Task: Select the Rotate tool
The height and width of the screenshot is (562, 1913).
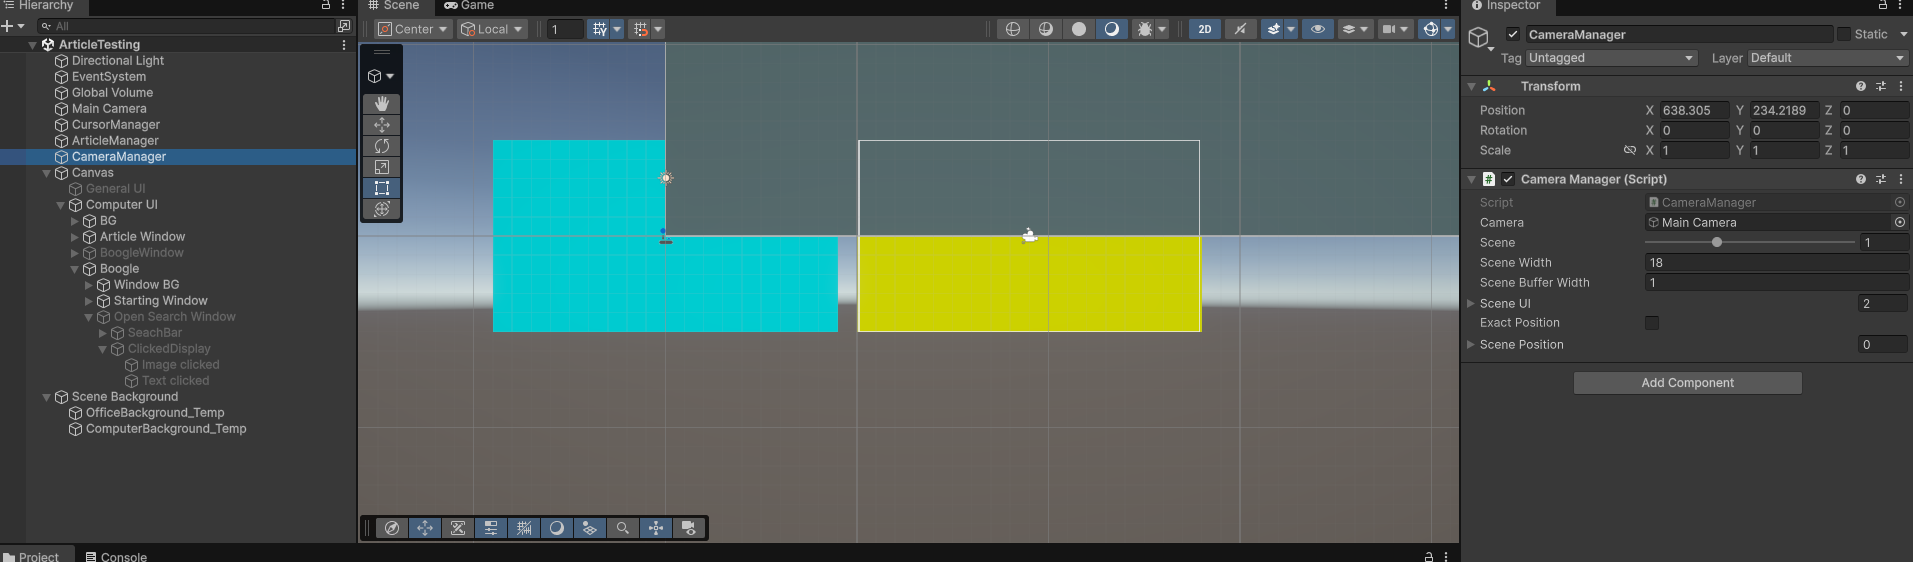Action: pyautogui.click(x=382, y=146)
